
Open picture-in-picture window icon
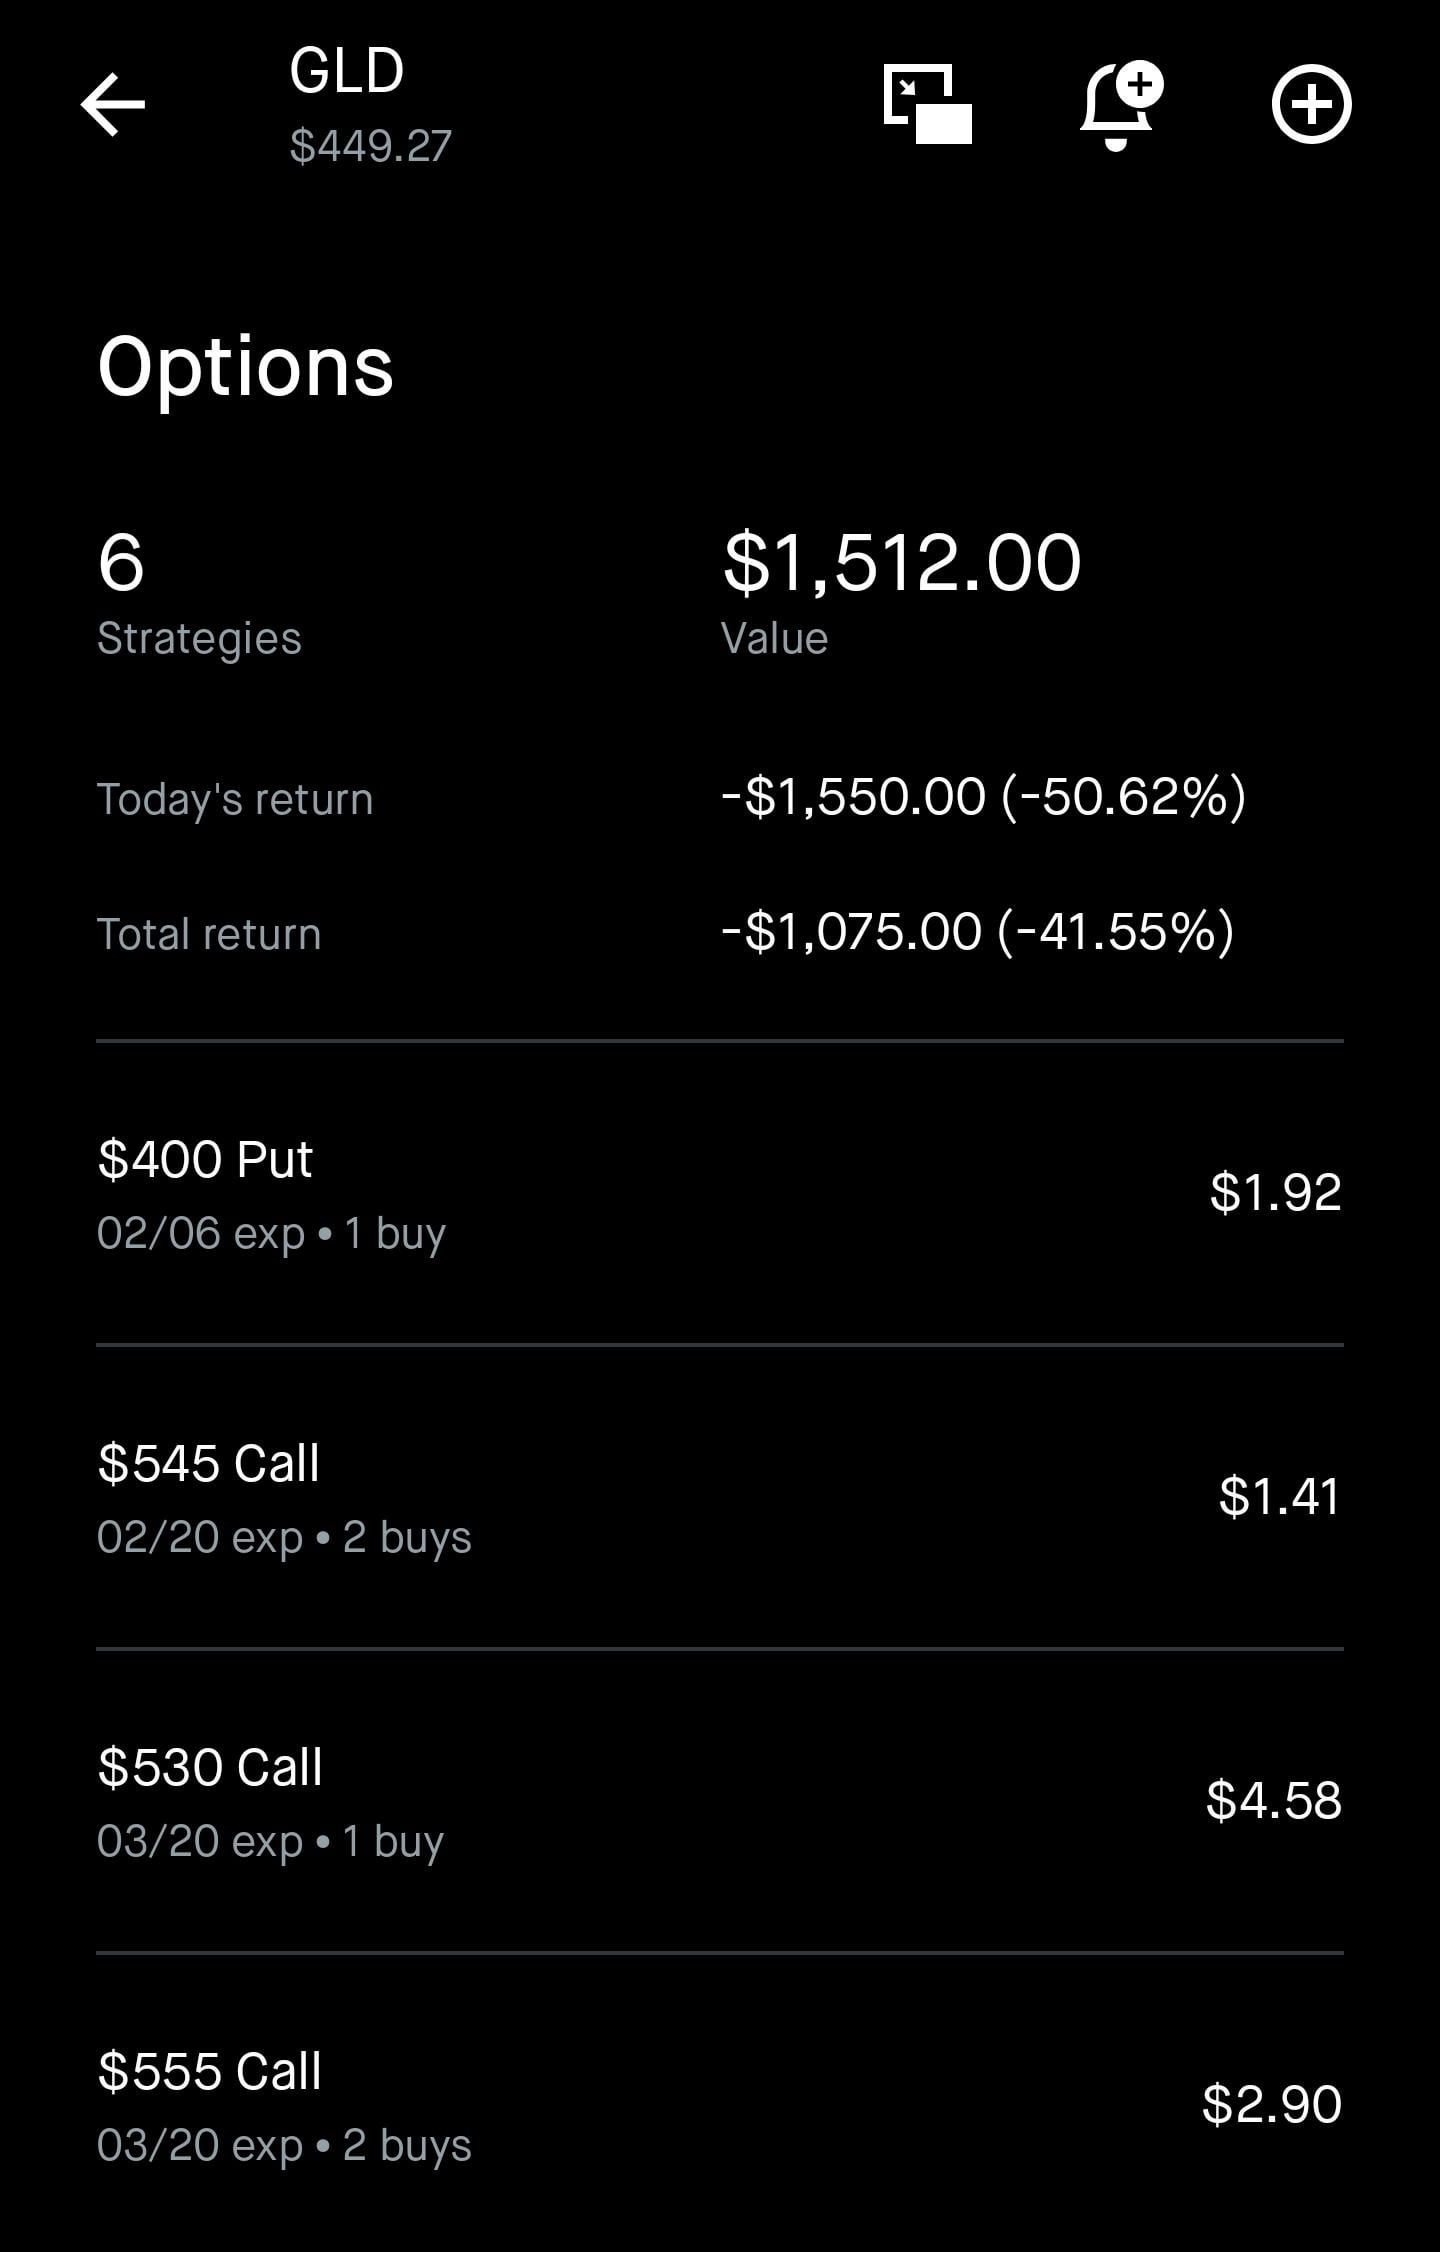point(927,104)
